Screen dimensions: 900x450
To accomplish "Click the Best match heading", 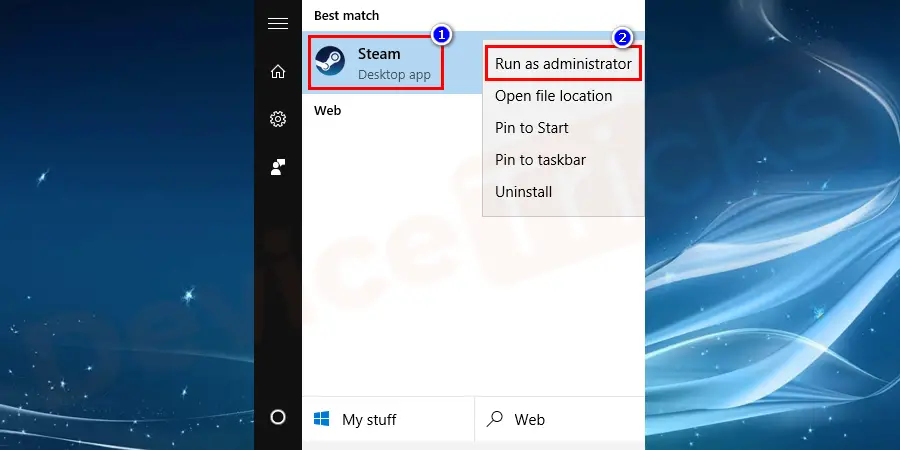I will pyautogui.click(x=346, y=15).
